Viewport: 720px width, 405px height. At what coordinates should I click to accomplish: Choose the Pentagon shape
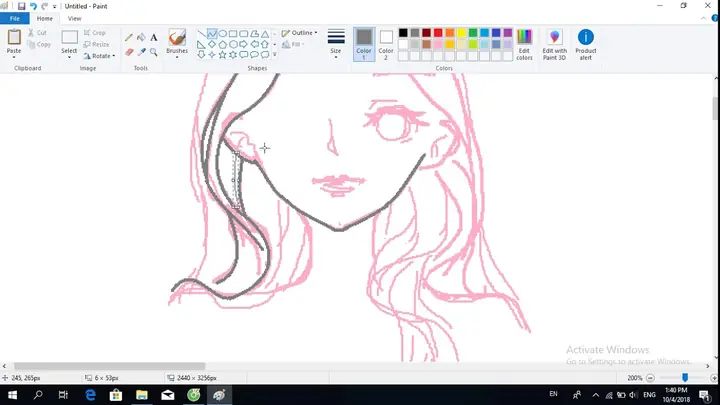(x=222, y=45)
